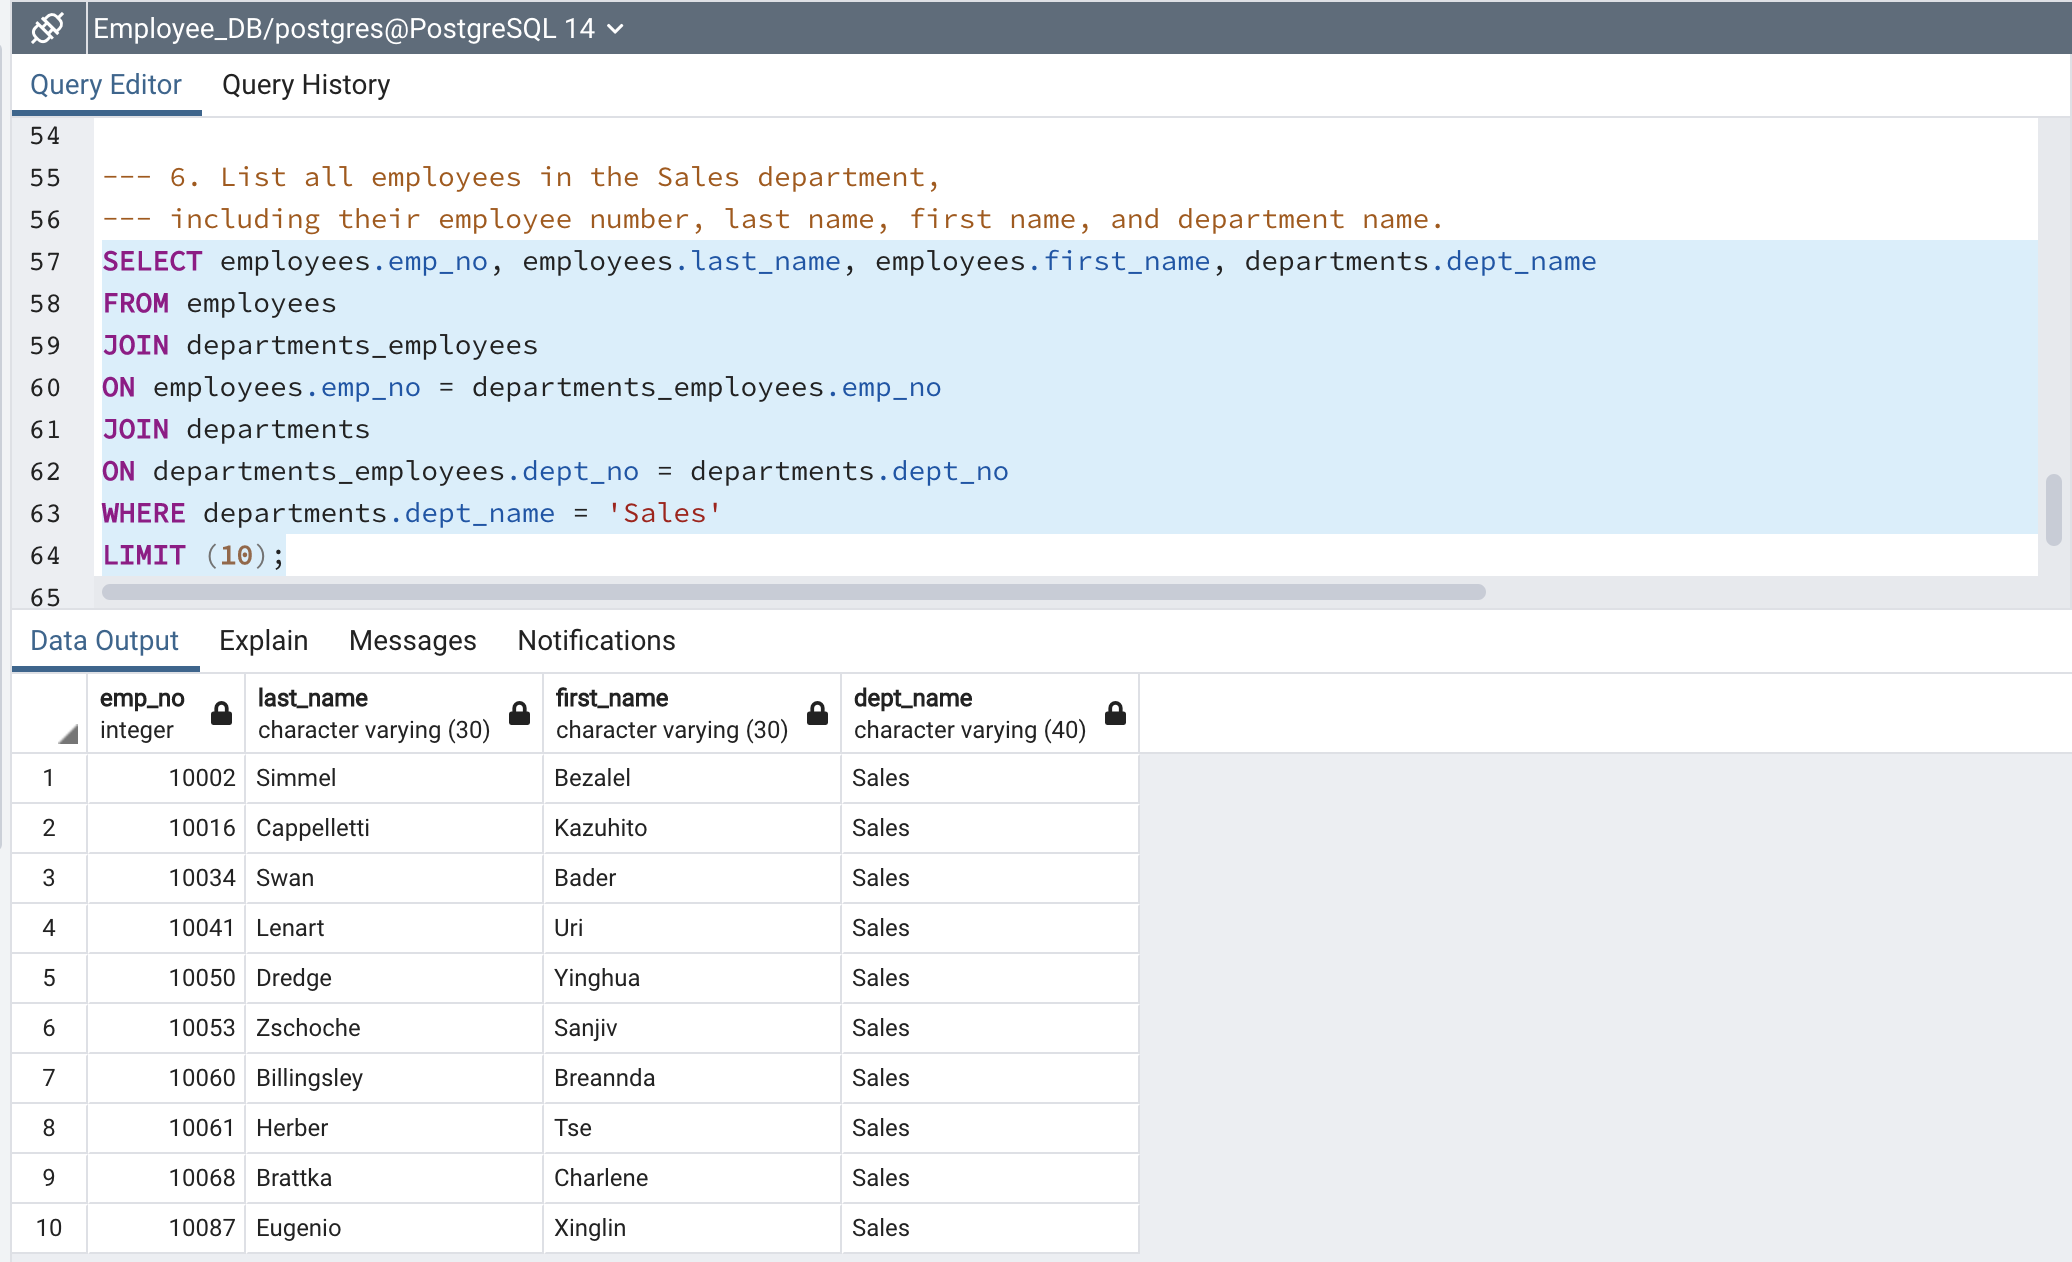Click the lock icon on last_name column

(519, 712)
